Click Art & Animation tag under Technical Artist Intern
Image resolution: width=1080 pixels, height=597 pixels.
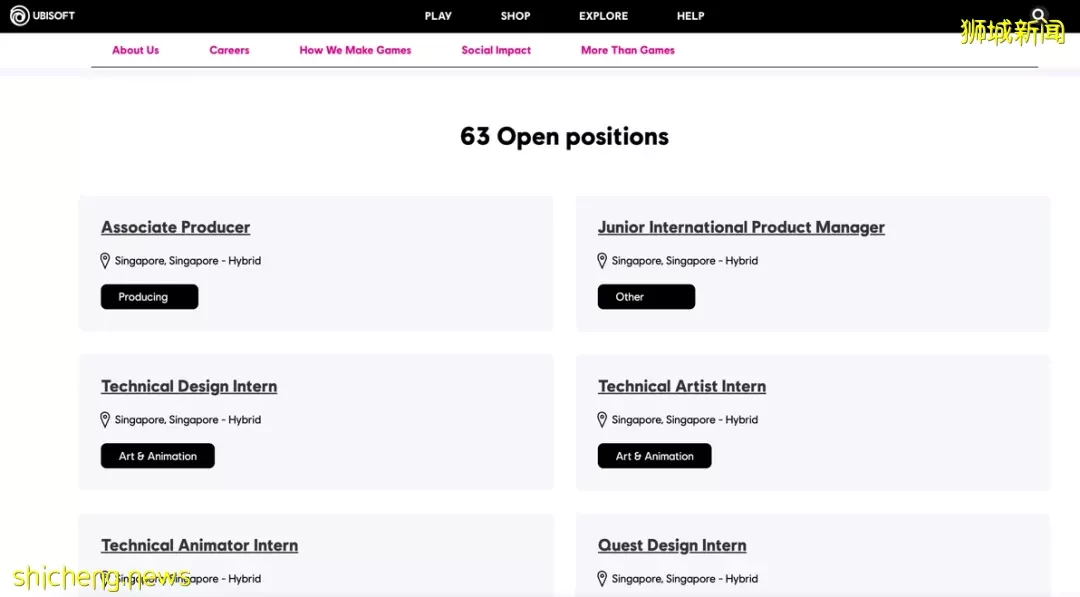[x=654, y=456]
